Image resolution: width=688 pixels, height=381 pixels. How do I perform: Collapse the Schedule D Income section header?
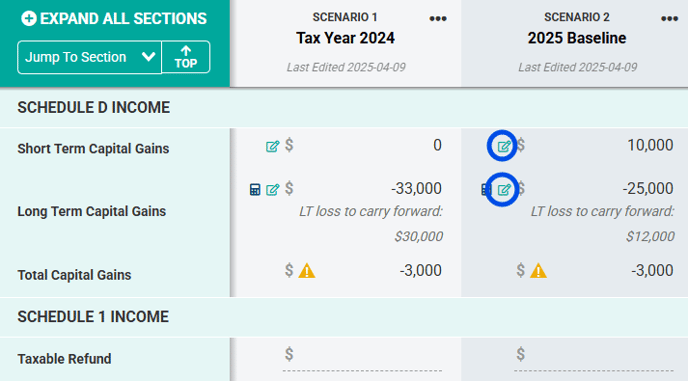[344, 108]
